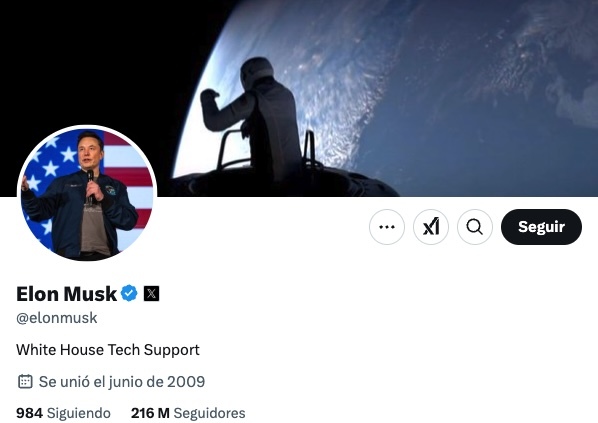The height and width of the screenshot is (423, 598).
Task: Click the spacecraft hatch railing in the banner
Action: tap(267, 149)
